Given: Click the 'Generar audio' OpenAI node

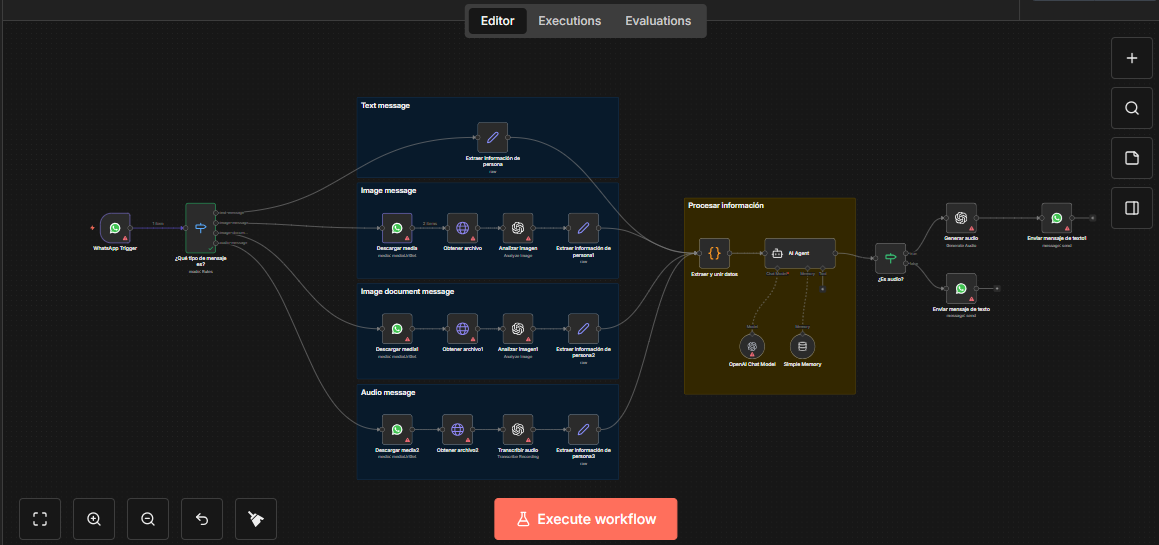Looking at the screenshot, I should click(x=960, y=218).
